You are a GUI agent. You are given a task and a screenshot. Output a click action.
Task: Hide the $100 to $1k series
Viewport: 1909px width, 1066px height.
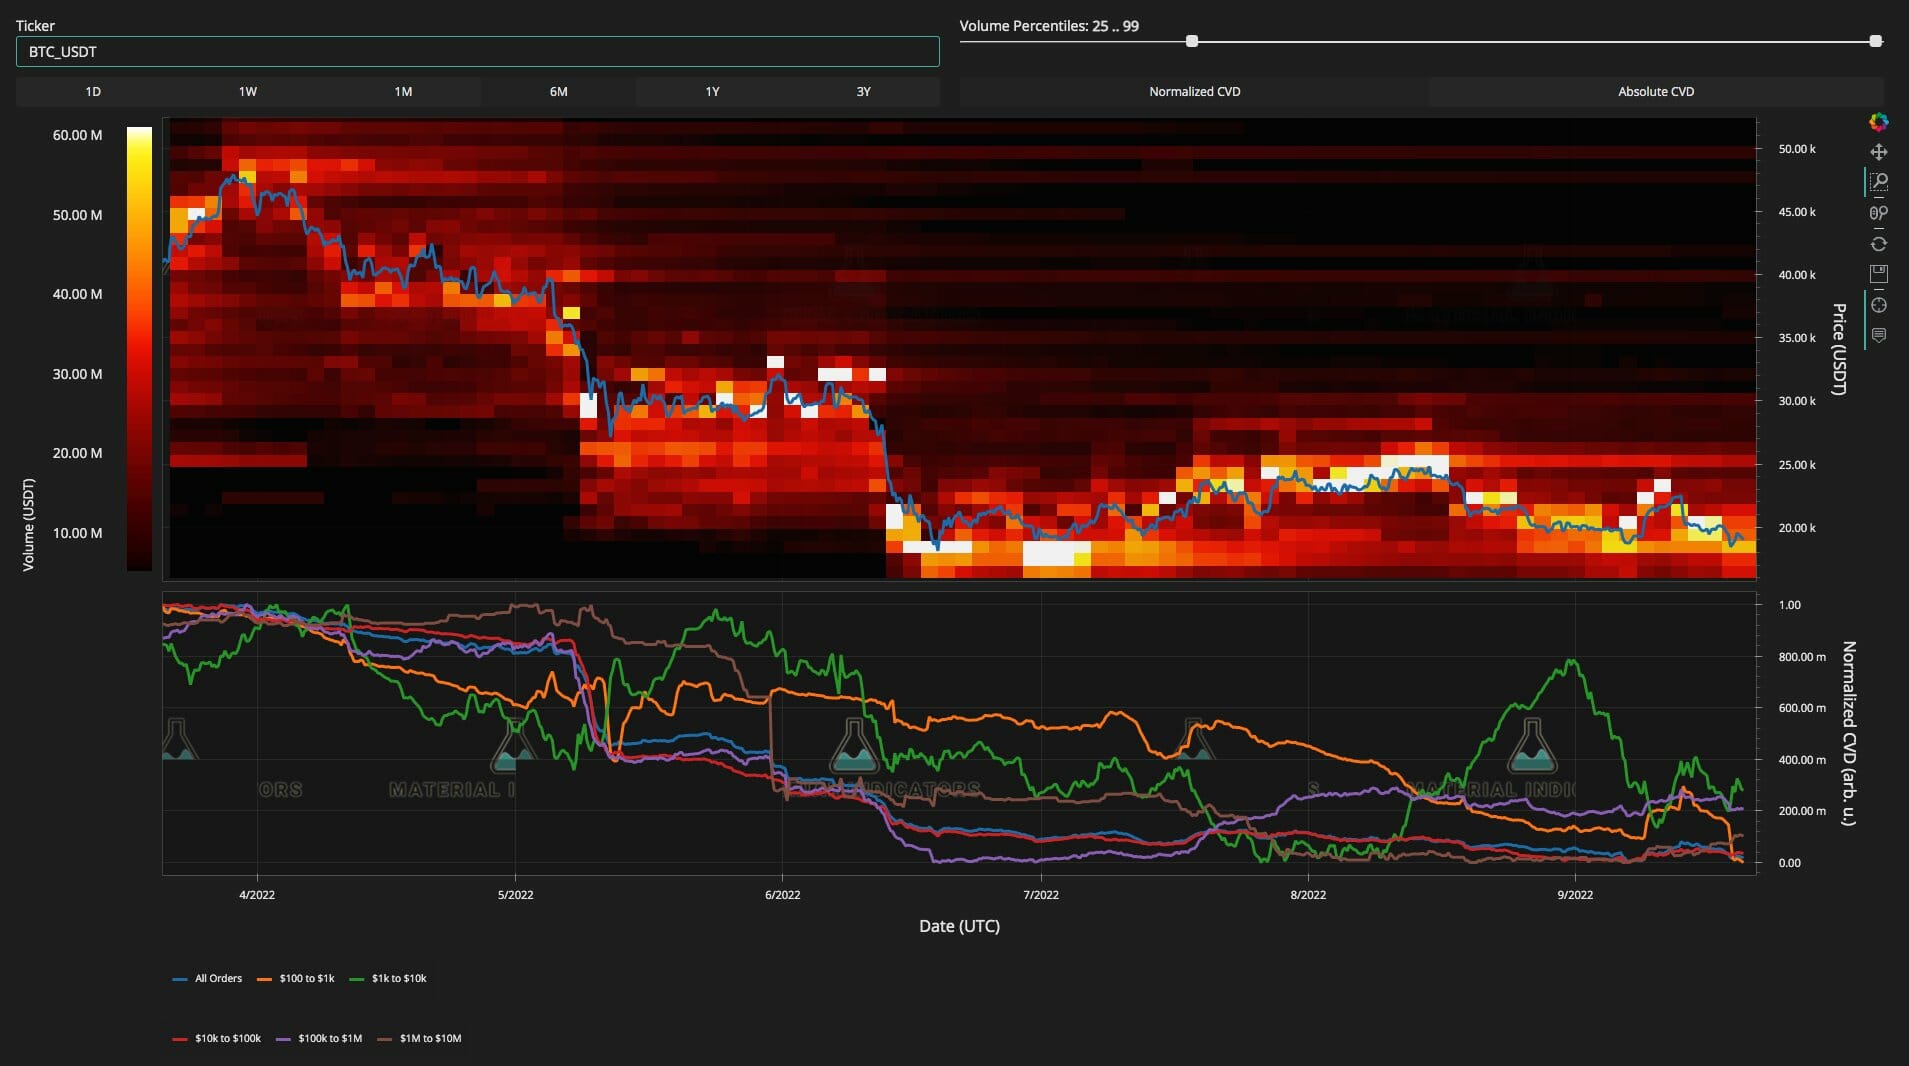(x=296, y=978)
